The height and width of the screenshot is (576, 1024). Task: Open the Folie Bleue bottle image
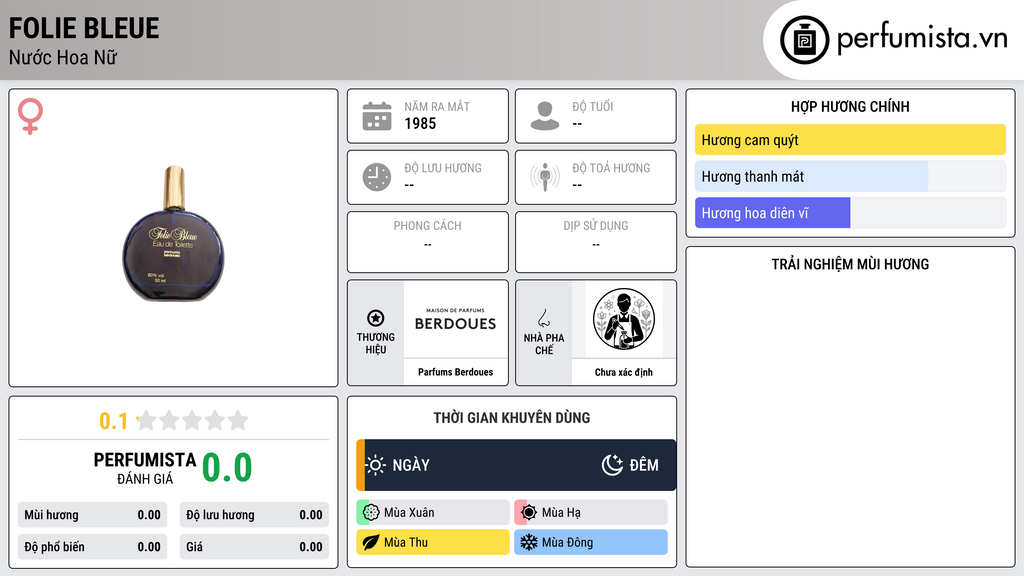(x=173, y=234)
